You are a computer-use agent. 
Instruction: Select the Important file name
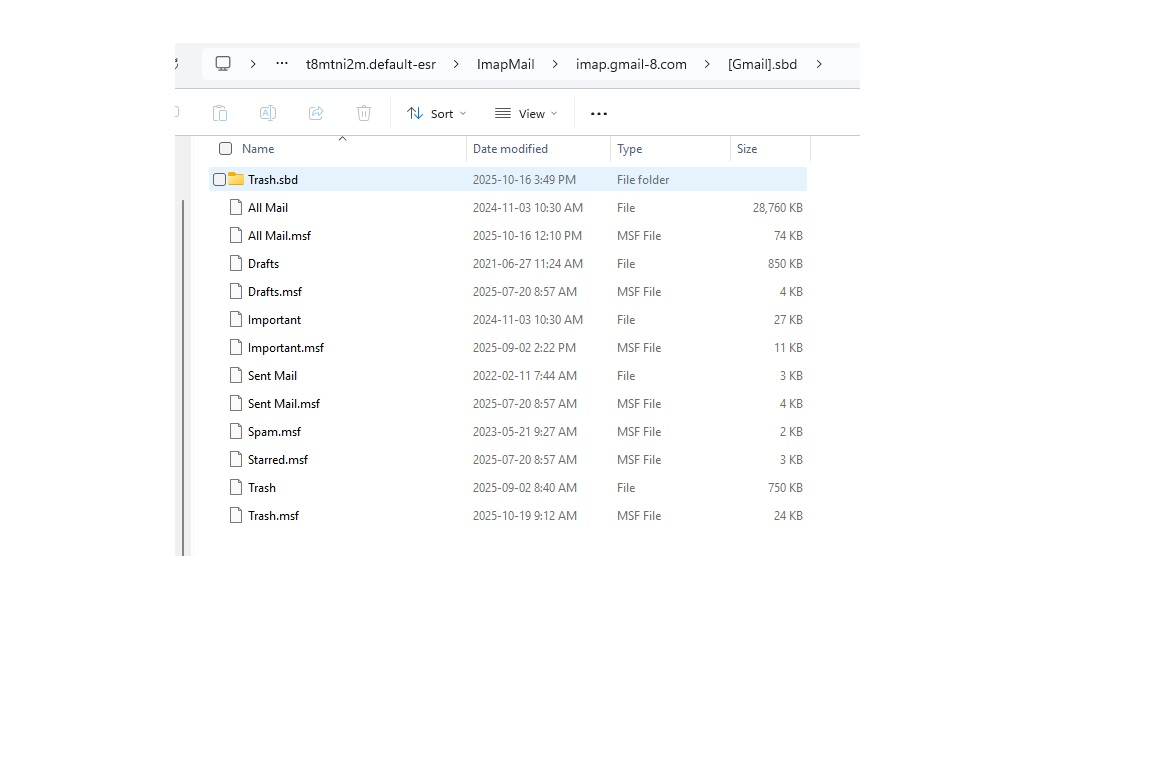pos(274,320)
